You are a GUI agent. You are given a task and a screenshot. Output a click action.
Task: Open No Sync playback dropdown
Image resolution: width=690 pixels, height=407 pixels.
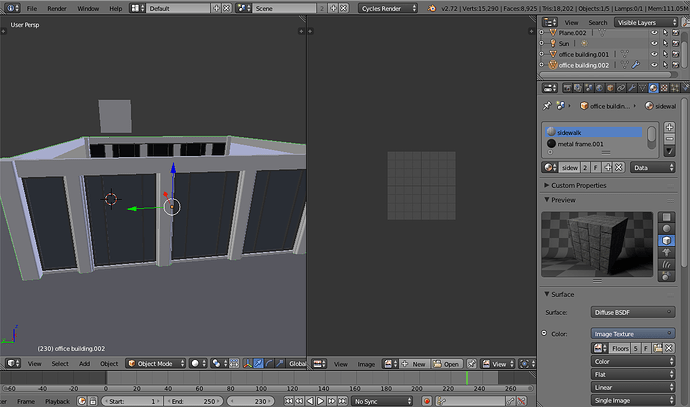tap(382, 401)
